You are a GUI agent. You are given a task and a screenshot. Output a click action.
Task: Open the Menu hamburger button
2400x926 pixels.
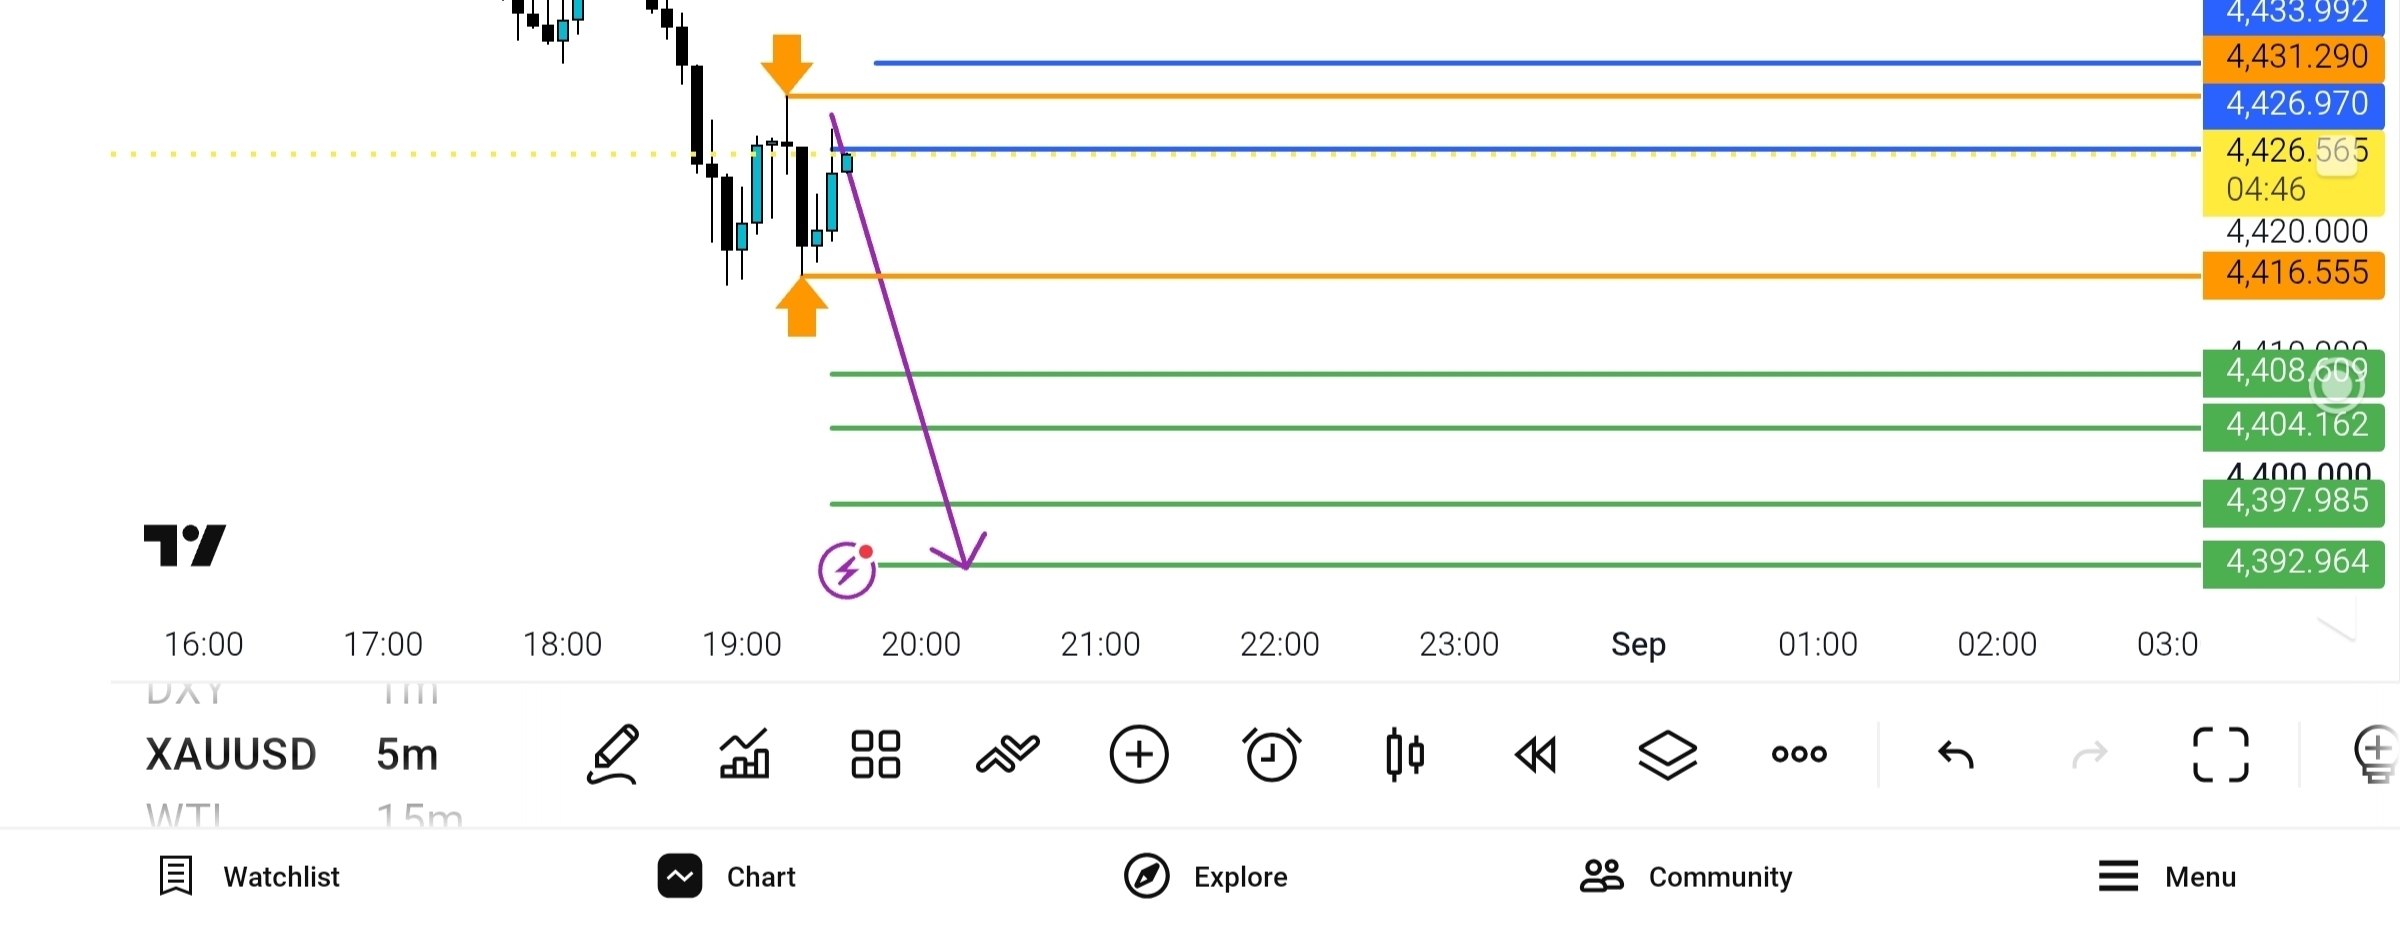tap(2167, 876)
